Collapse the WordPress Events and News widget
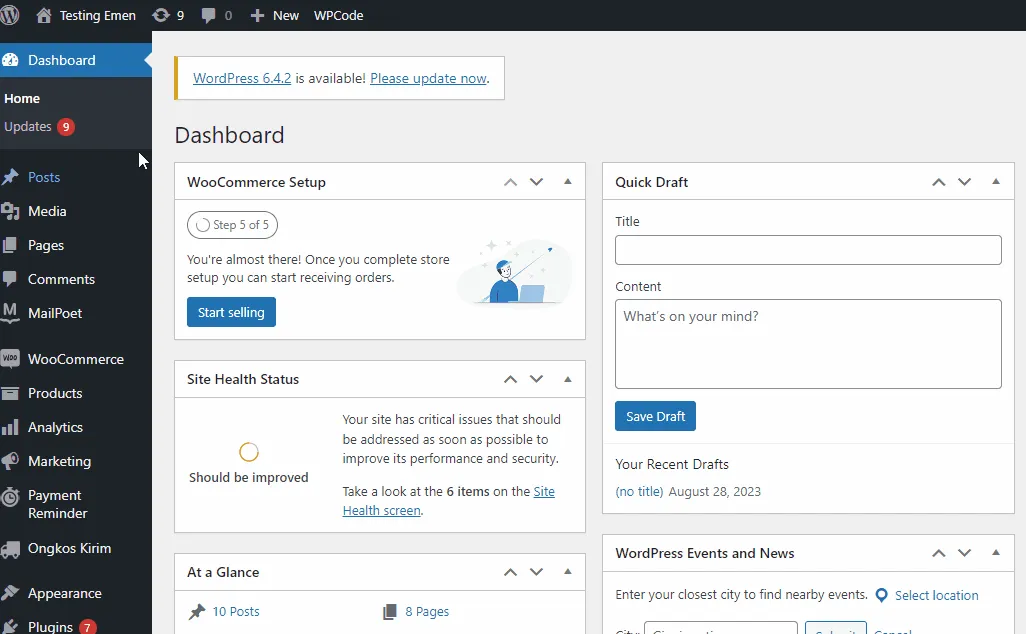Screen dimensions: 1026x634 click(x=995, y=552)
